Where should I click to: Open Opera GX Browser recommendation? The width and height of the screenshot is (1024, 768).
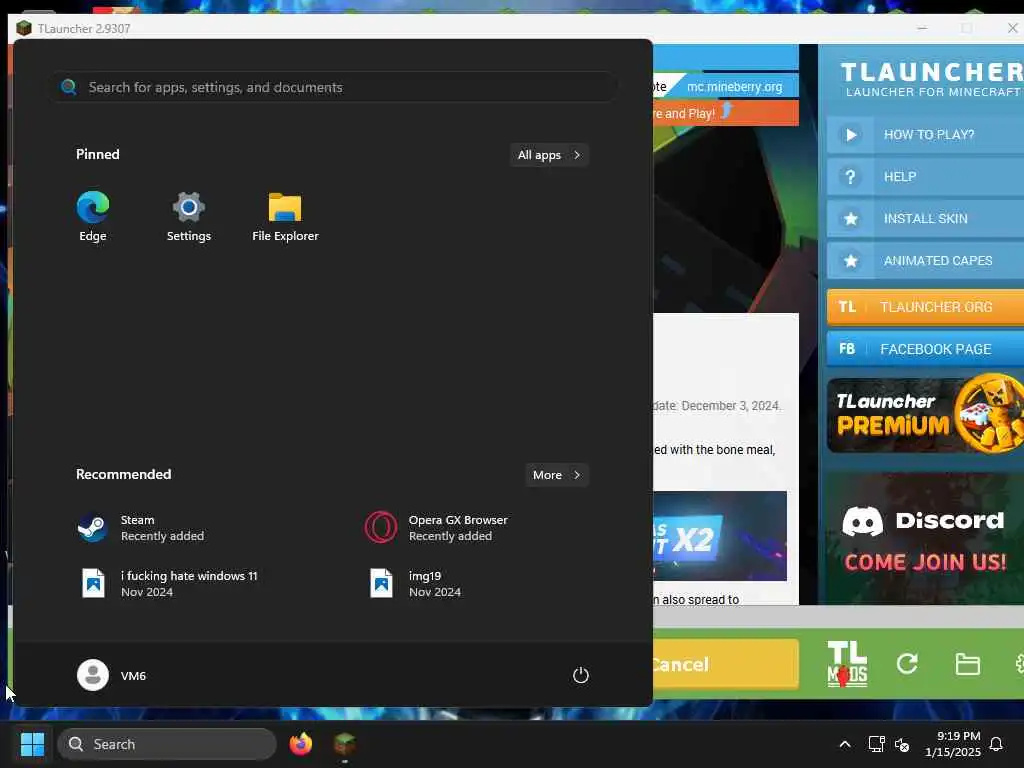436,528
